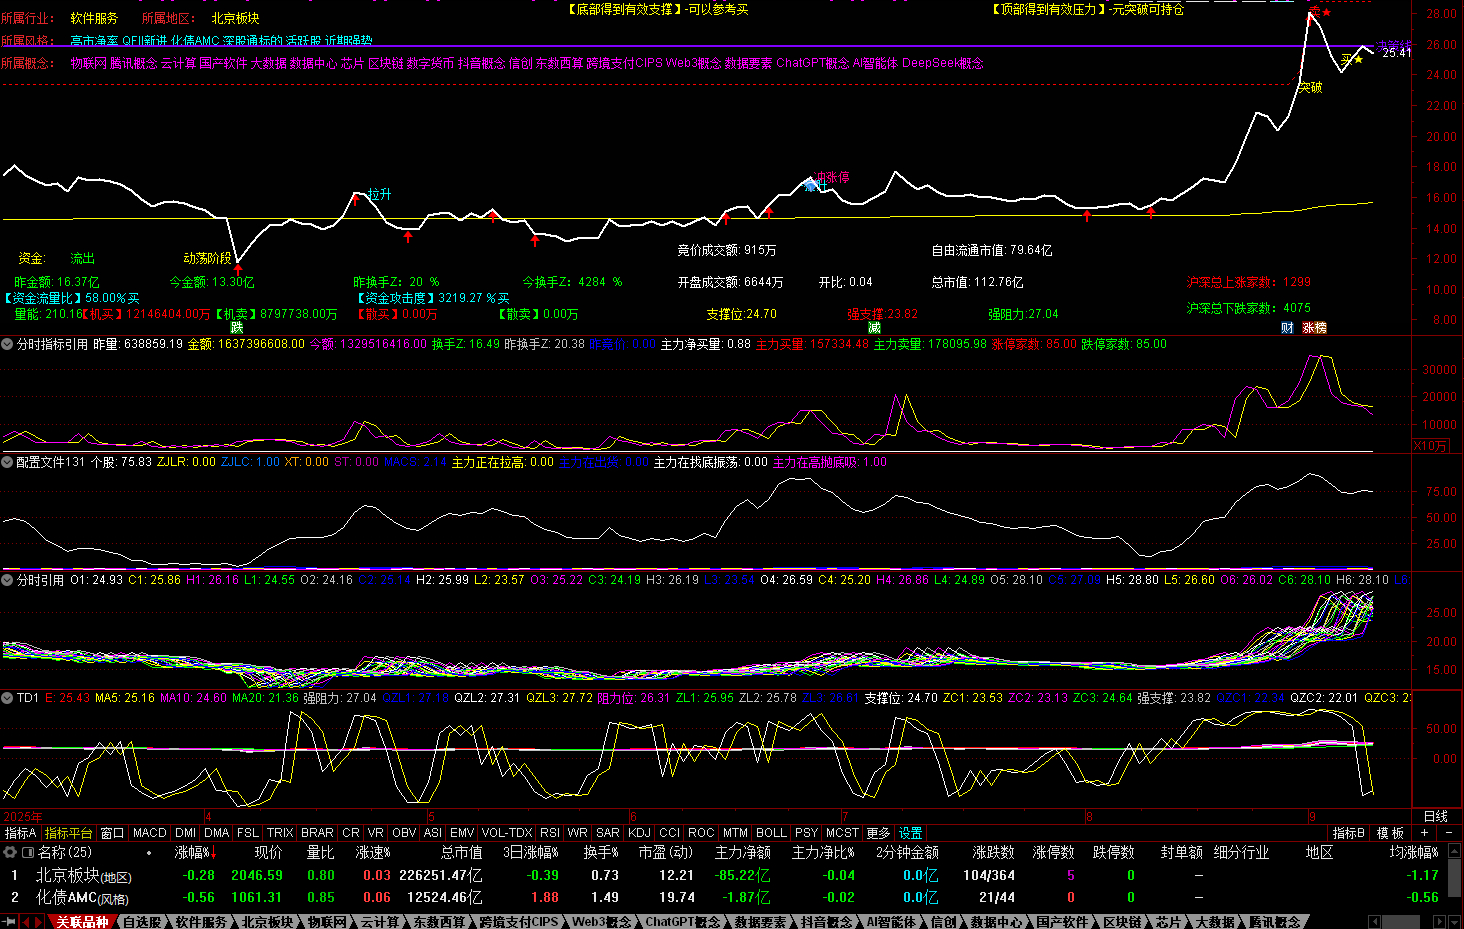Click the 突破 breakout label on chart
The image size is (1464, 929).
tap(1310, 88)
